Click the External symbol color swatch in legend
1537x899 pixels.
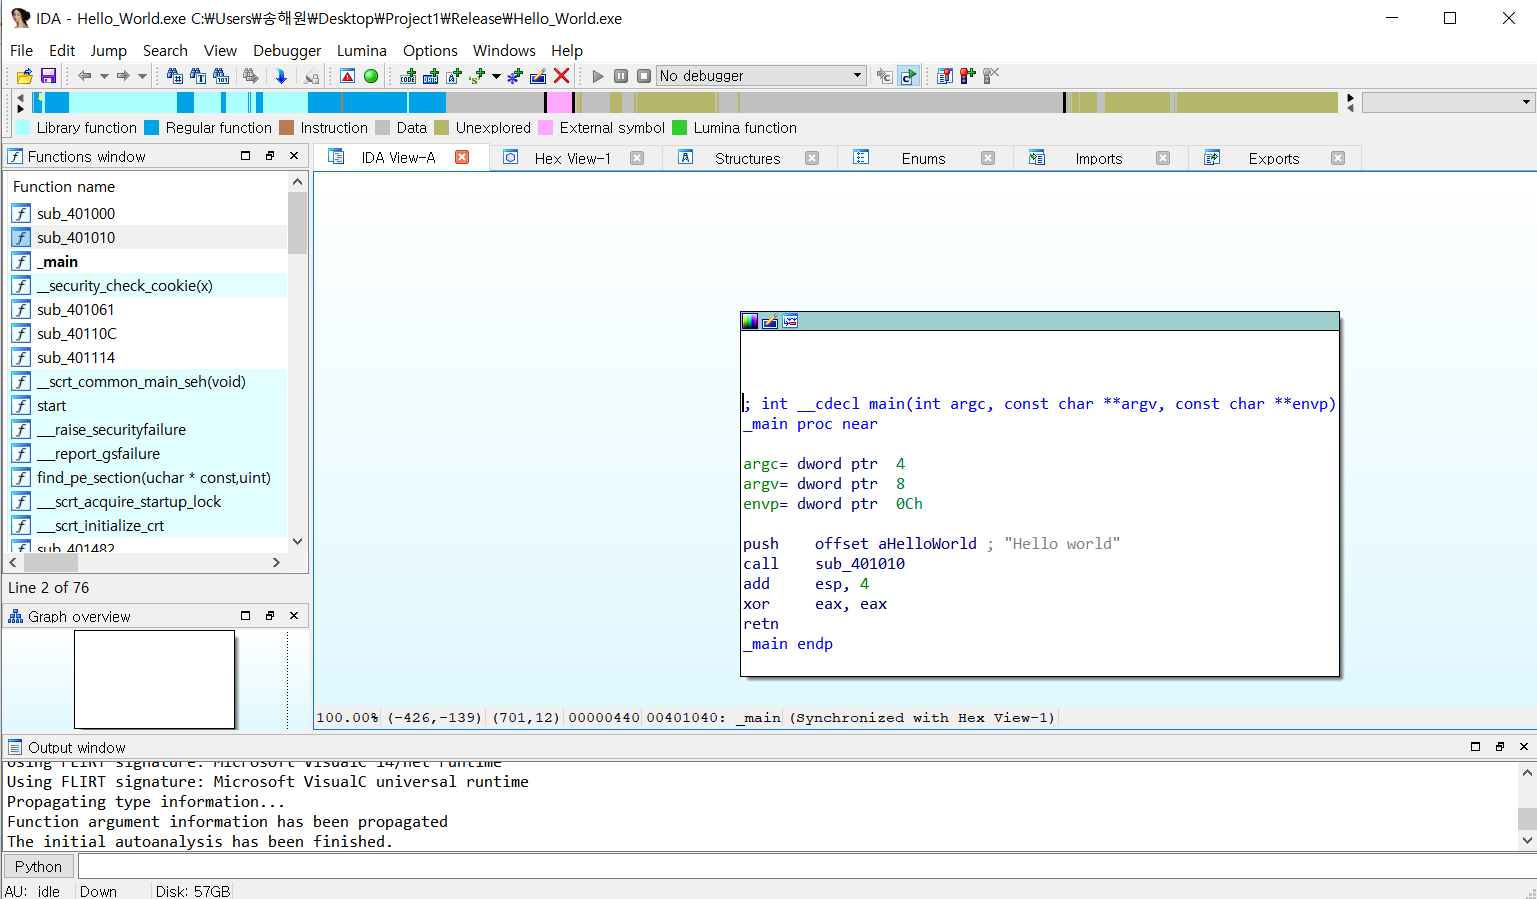545,127
